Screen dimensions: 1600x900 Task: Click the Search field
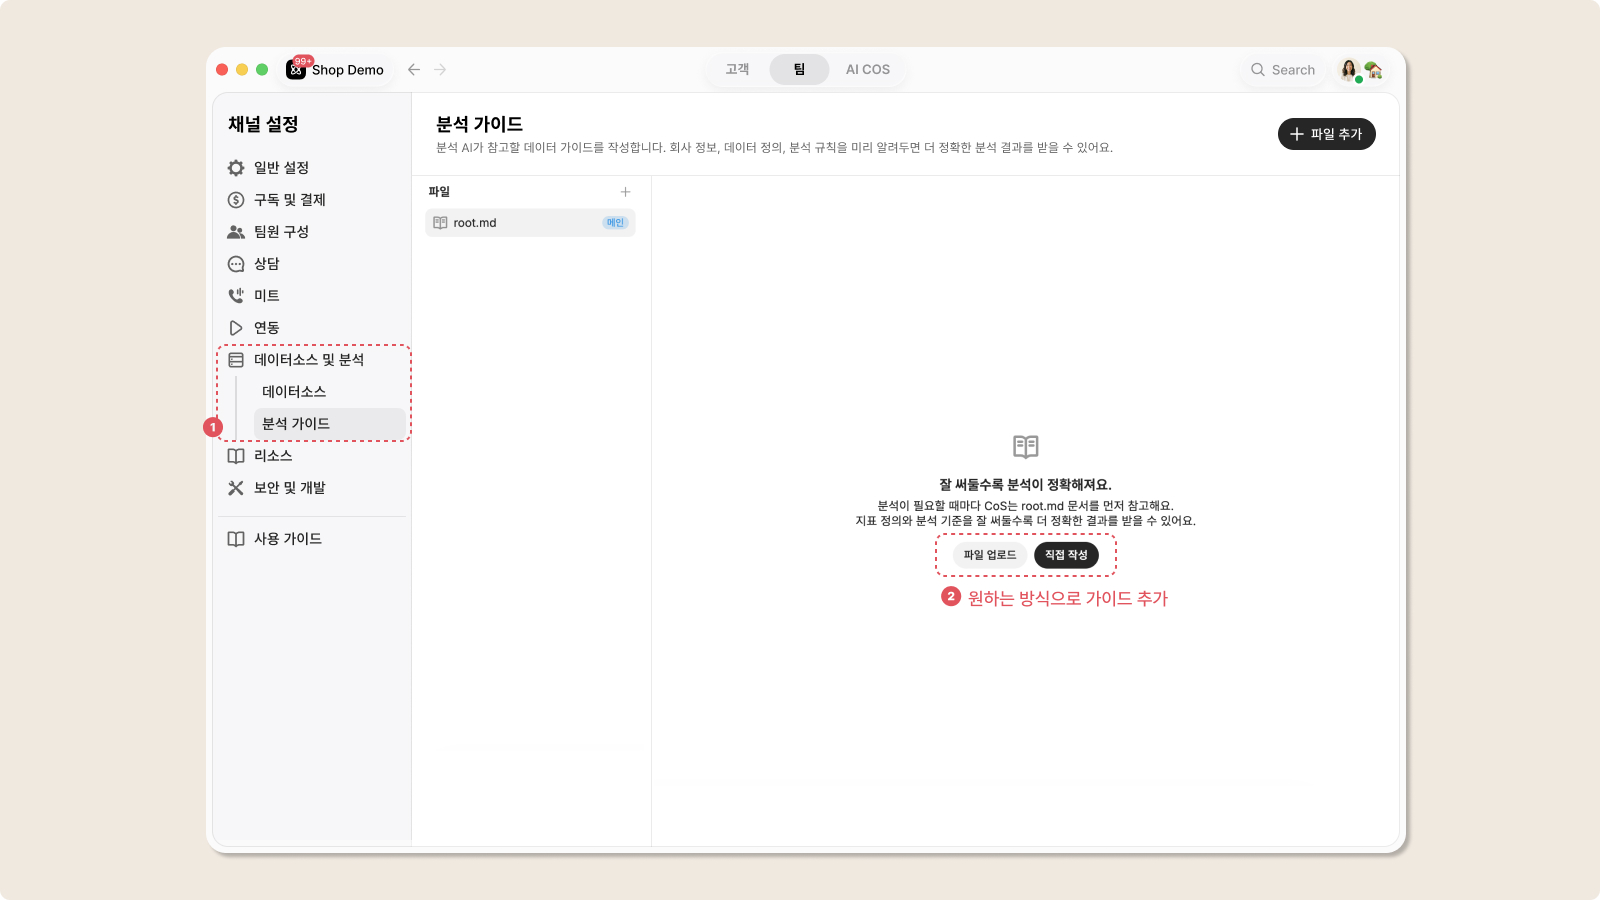[1283, 70]
